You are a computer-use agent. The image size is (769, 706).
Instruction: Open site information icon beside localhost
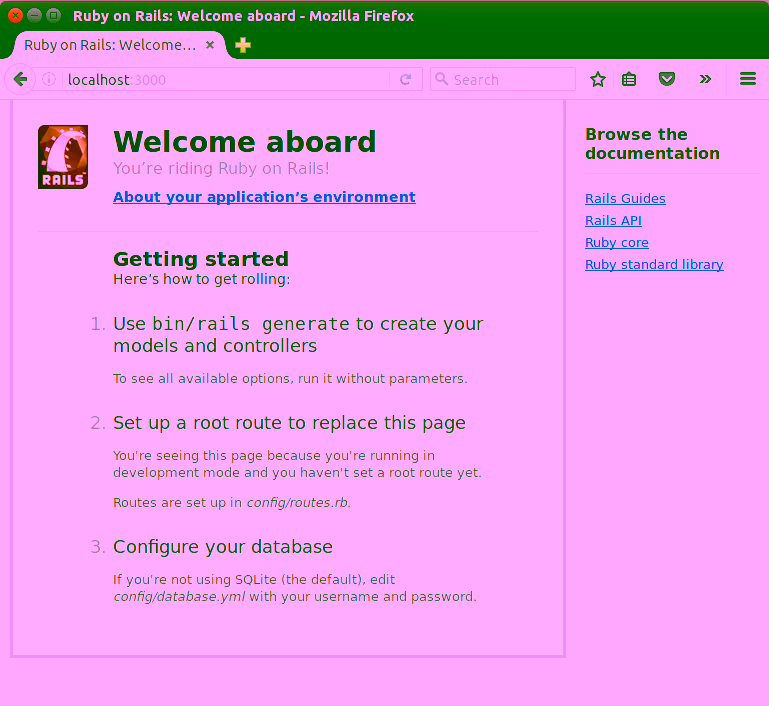tap(49, 79)
